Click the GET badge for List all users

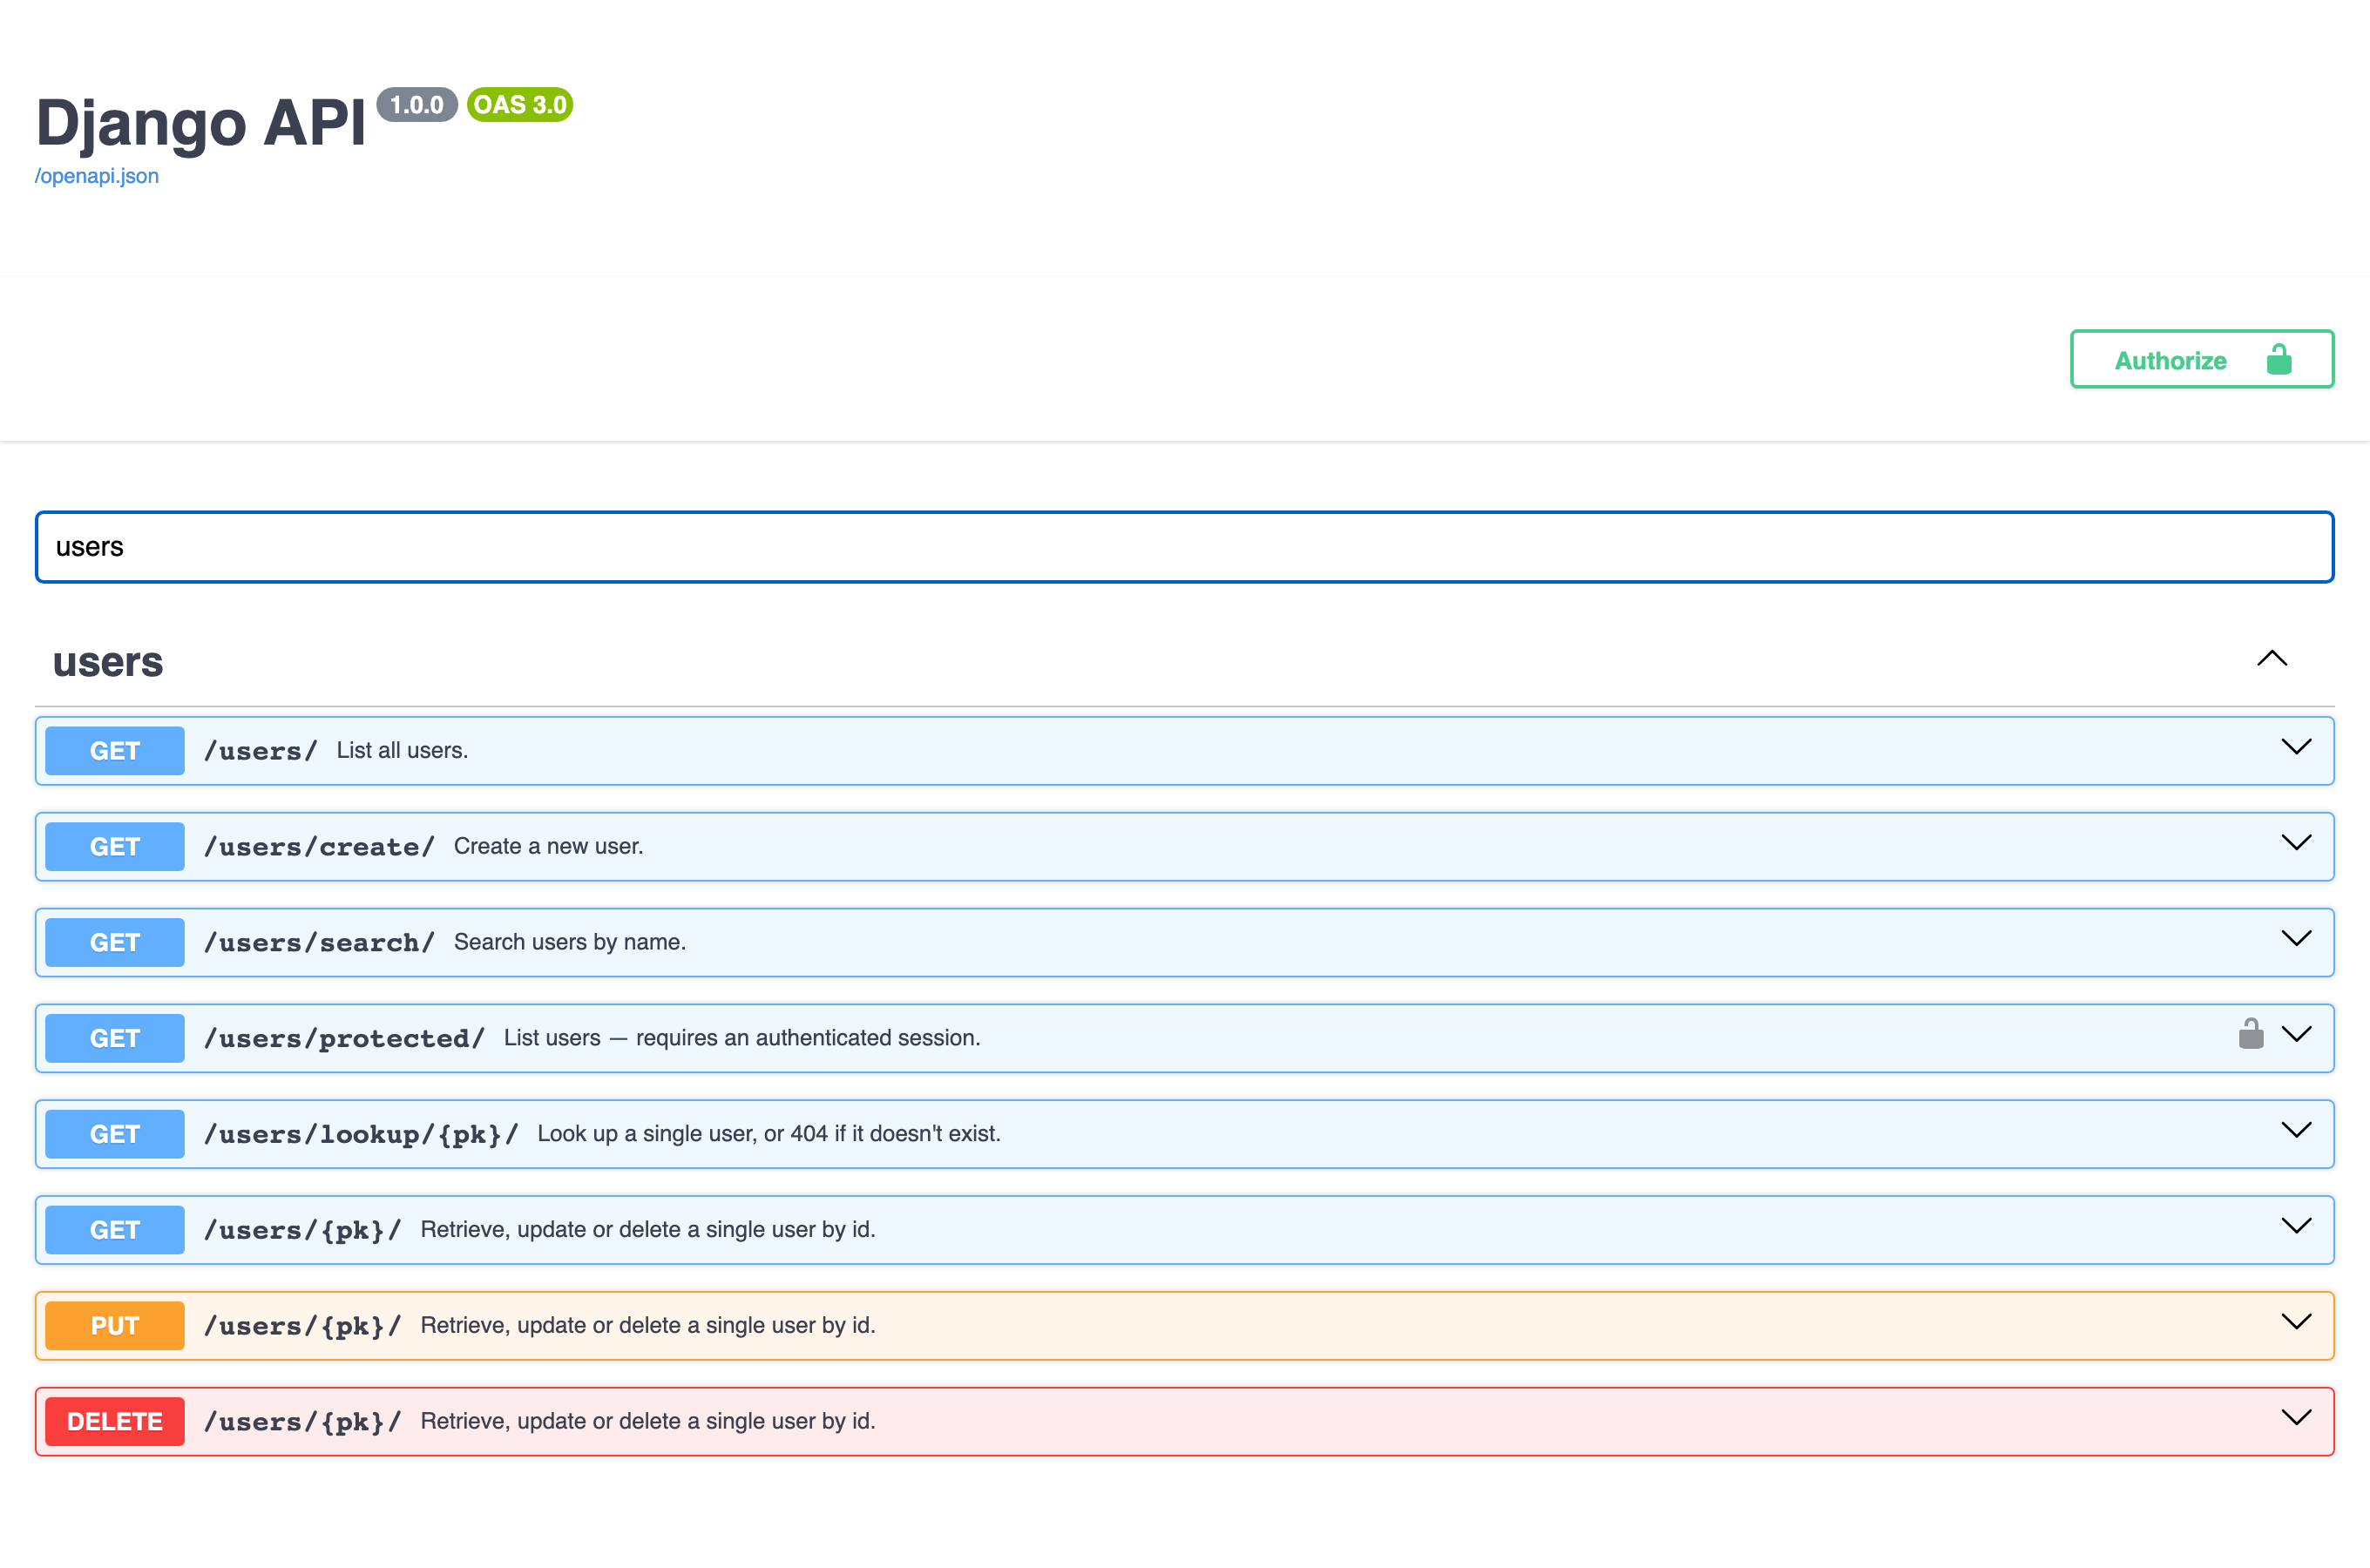115,751
